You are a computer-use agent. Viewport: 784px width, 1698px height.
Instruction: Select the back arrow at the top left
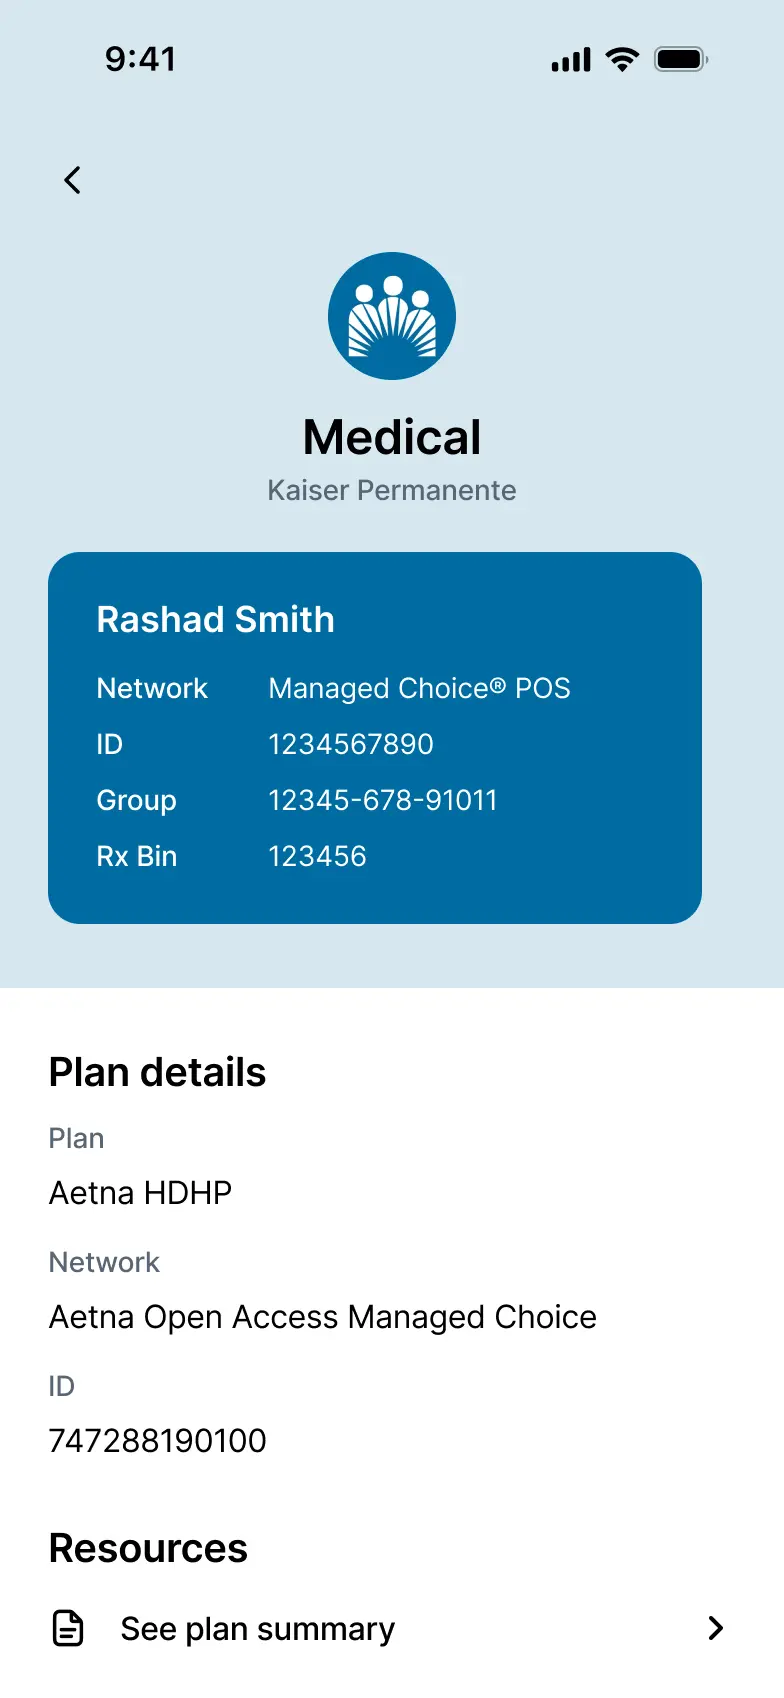point(71,180)
